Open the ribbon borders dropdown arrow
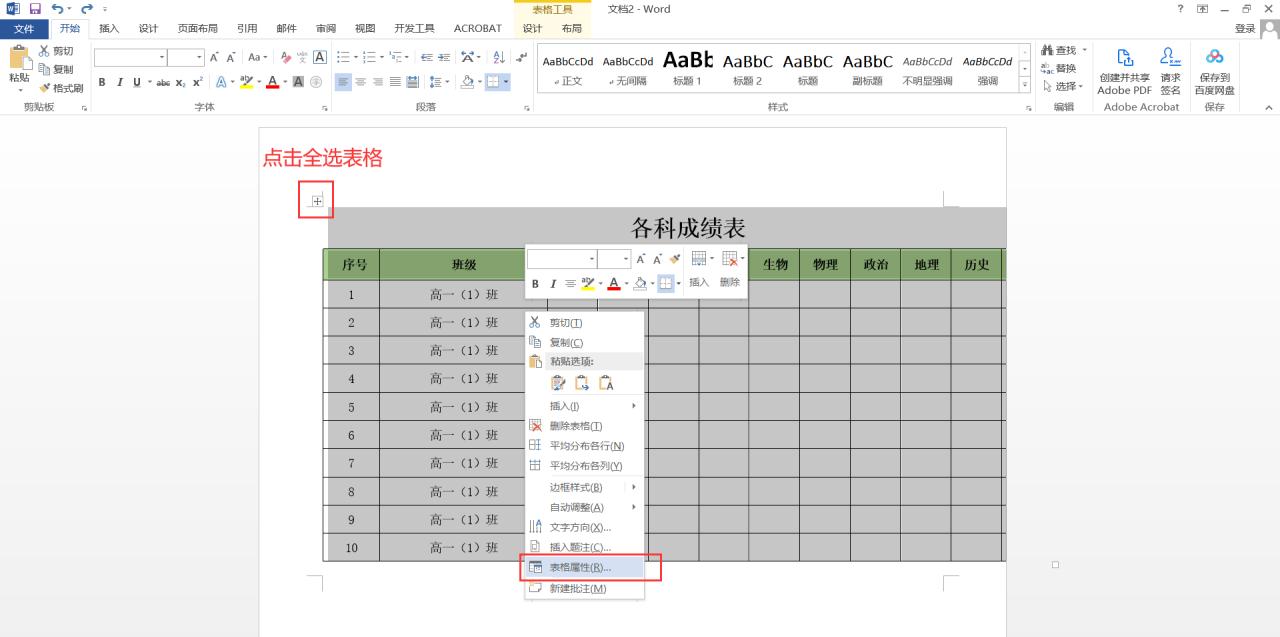The height and width of the screenshot is (637, 1280). (507, 82)
